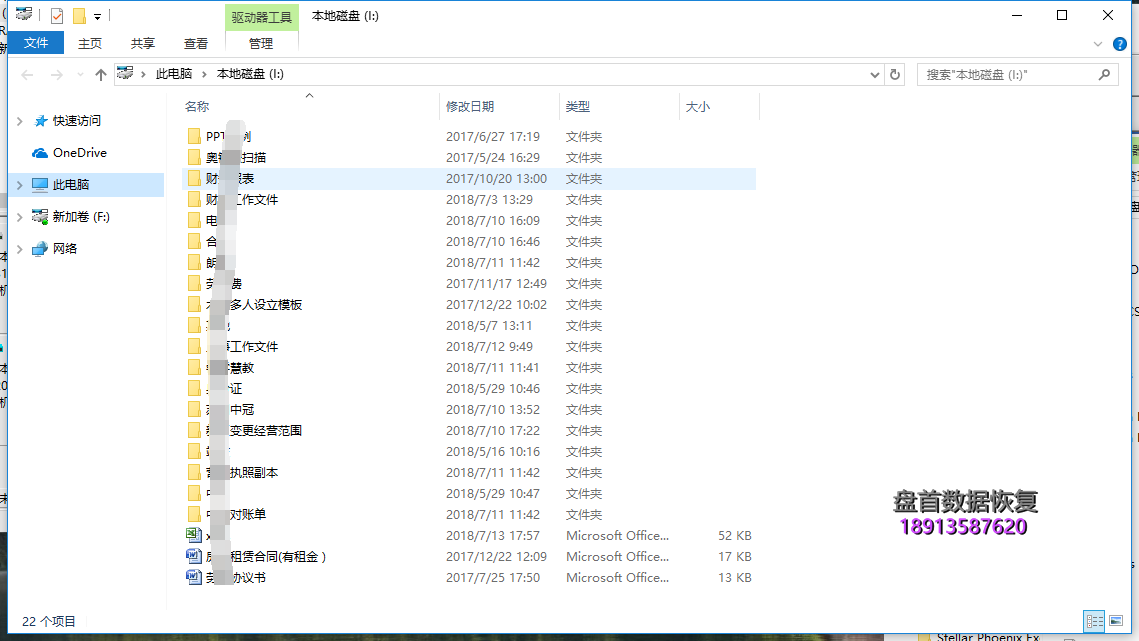1139x641 pixels.
Task: Open the Help question mark icon
Action: (x=1119, y=44)
